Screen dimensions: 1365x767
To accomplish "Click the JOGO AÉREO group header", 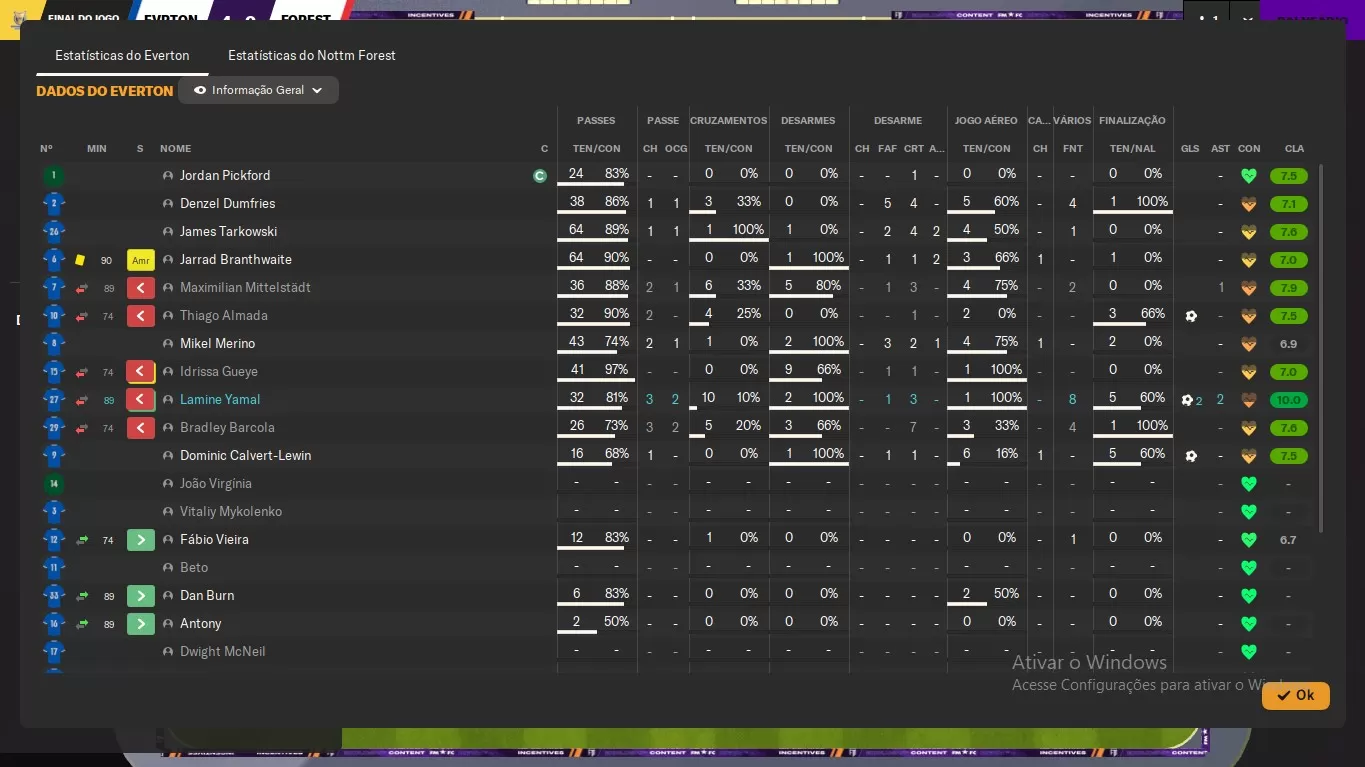I will click(x=986, y=120).
